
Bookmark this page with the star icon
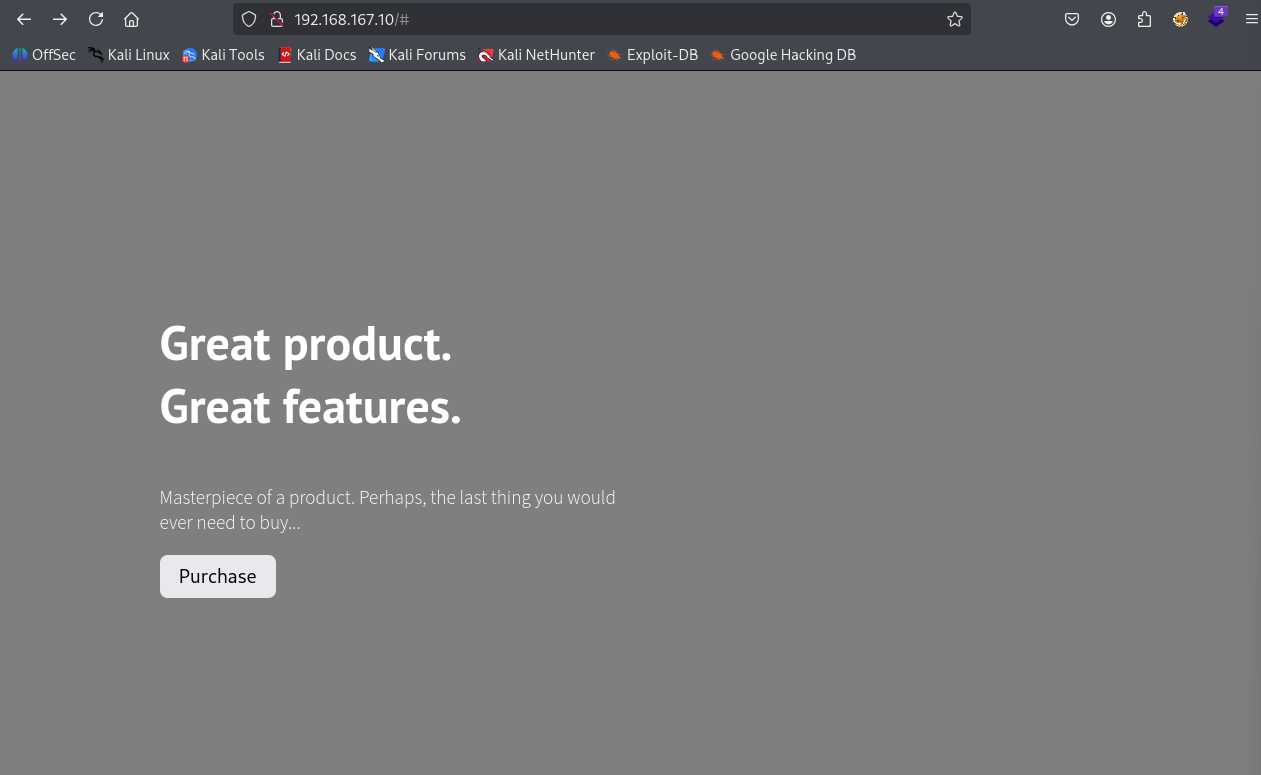coord(955,19)
